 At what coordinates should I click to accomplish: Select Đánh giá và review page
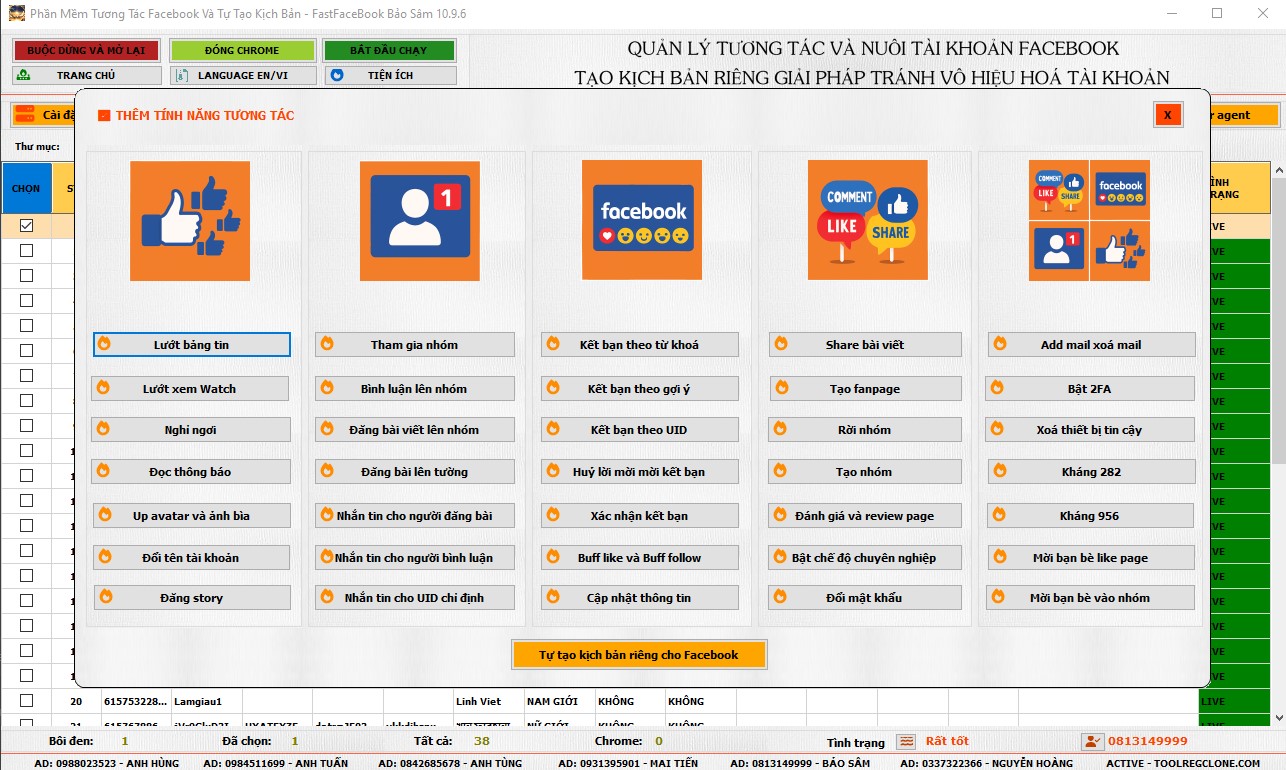[x=865, y=516]
